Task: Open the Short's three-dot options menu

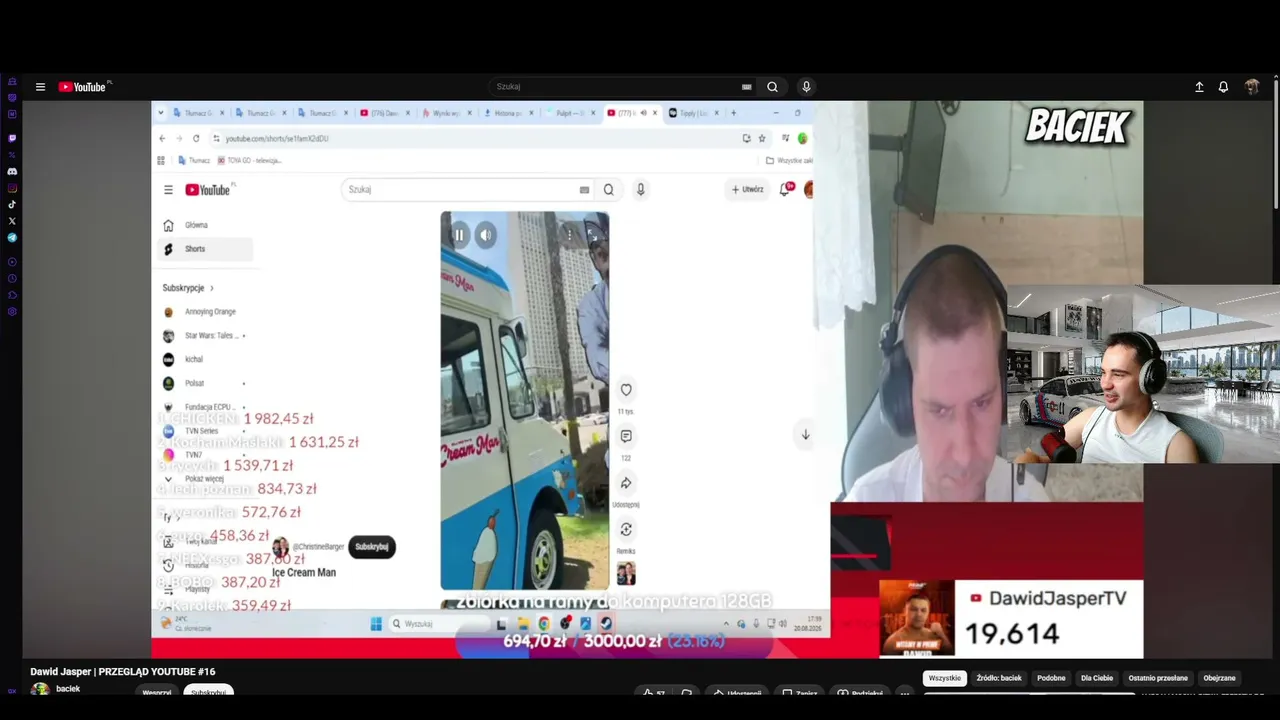Action: (569, 235)
